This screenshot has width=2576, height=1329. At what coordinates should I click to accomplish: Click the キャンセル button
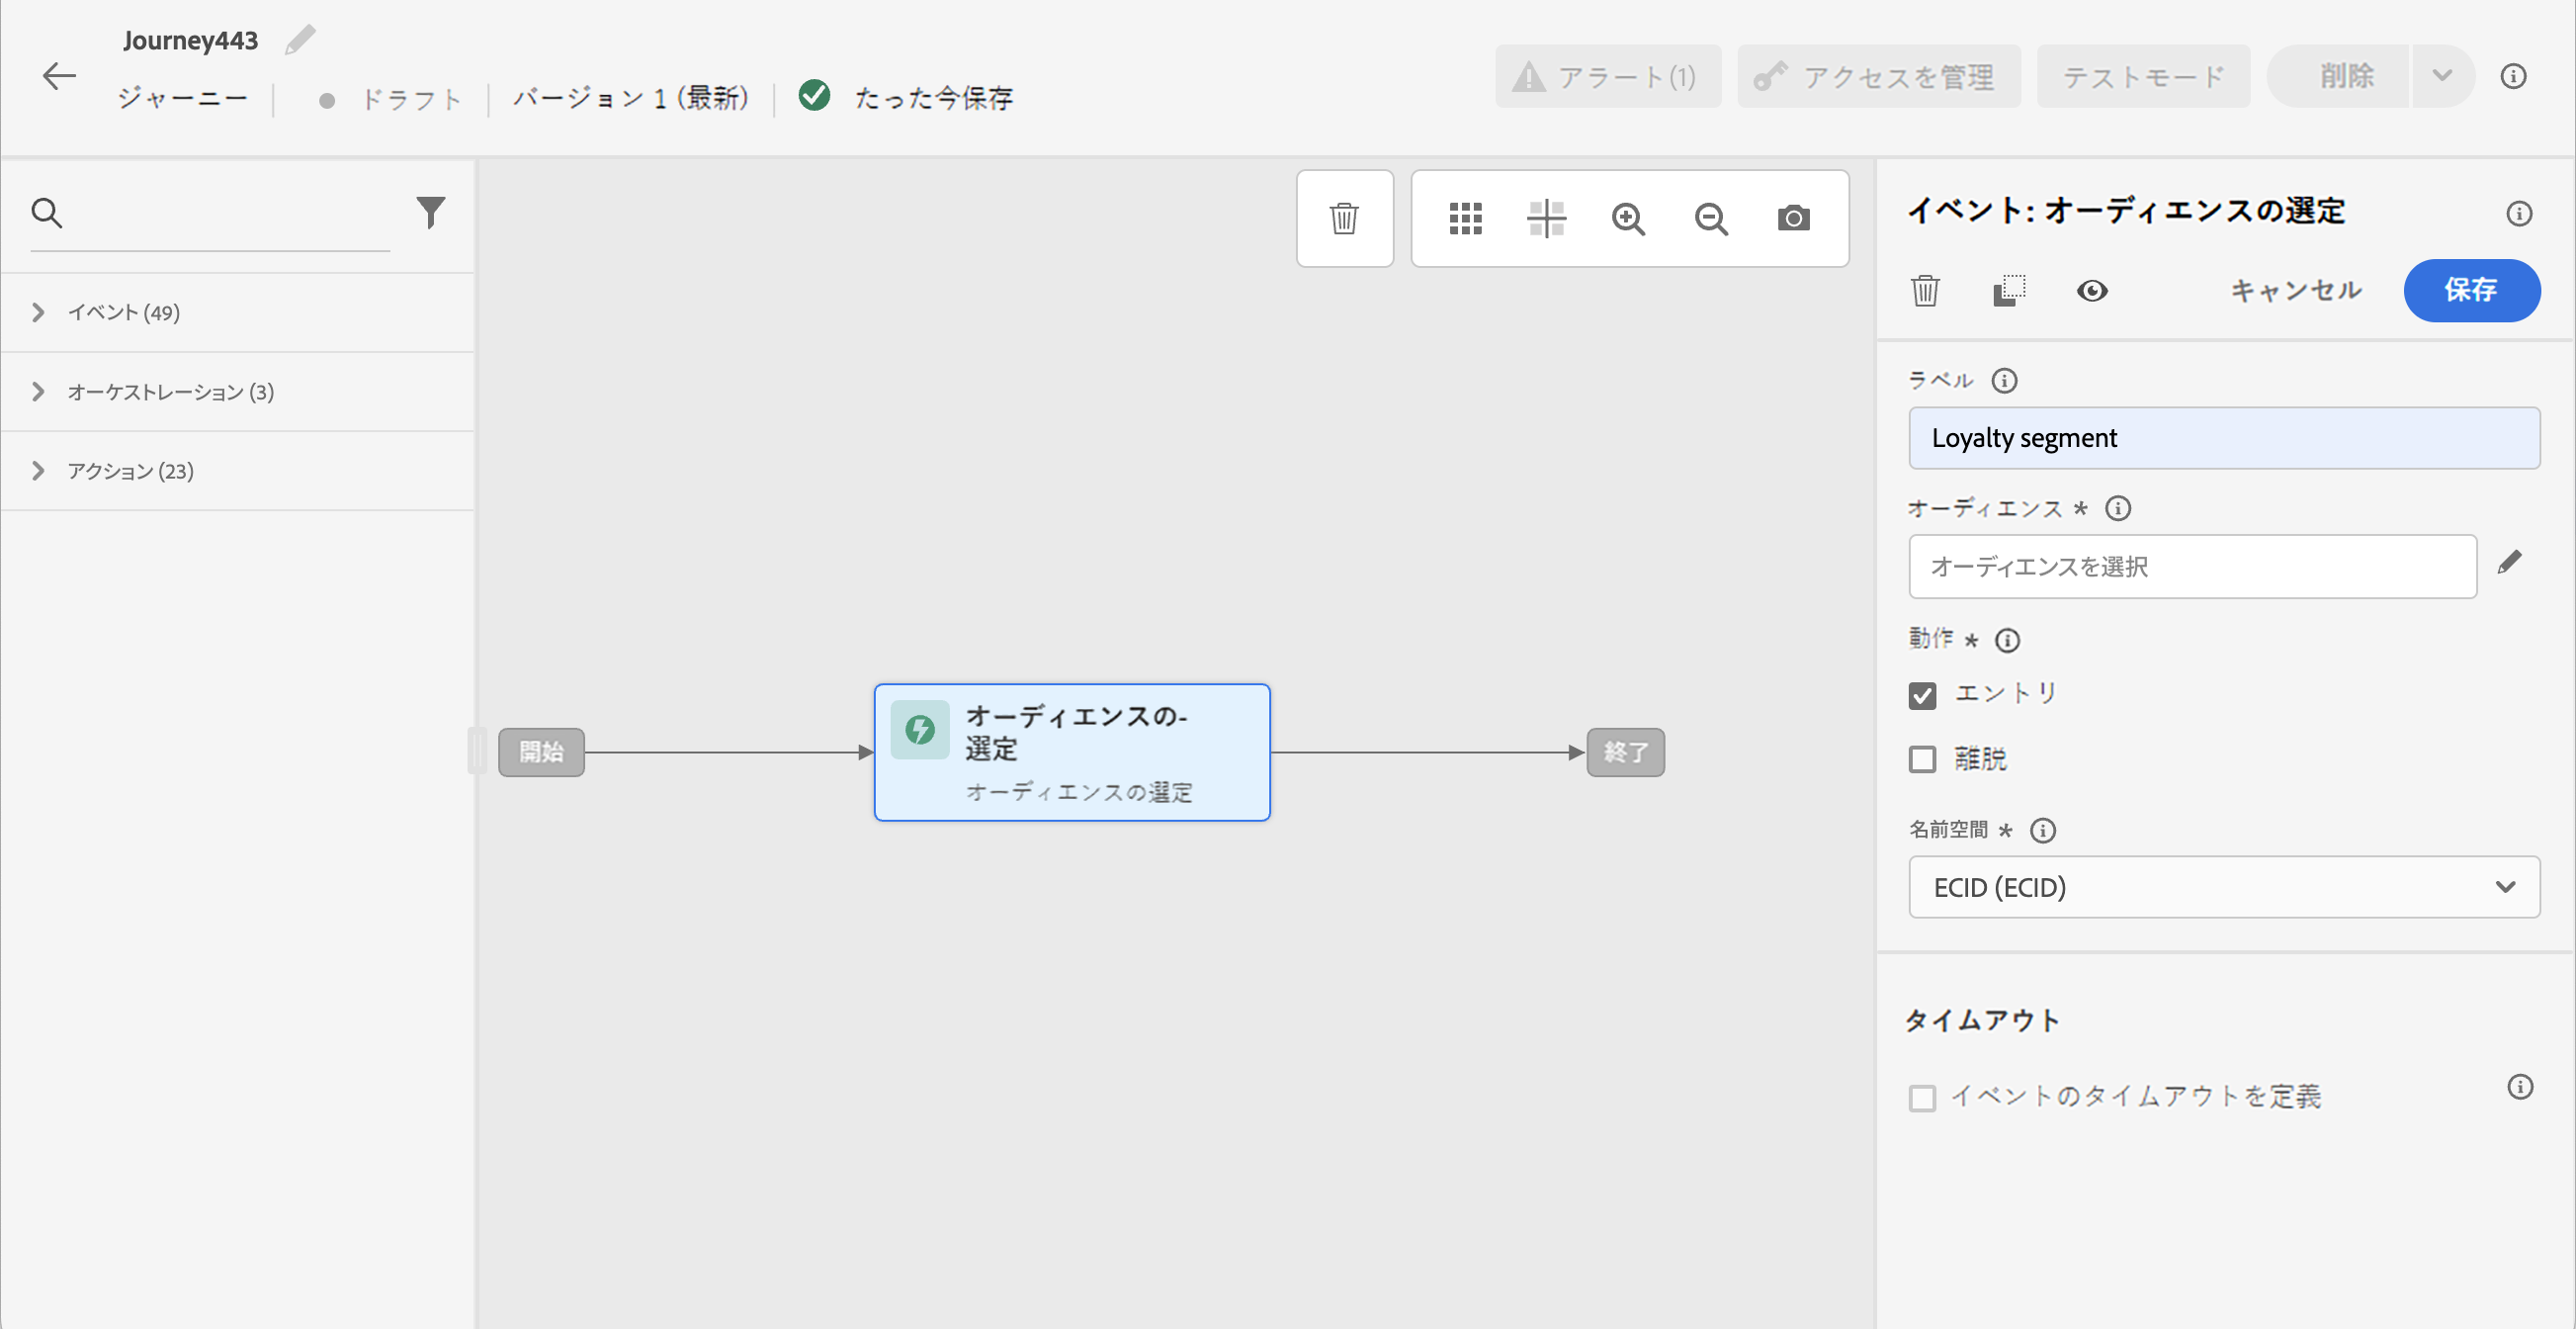click(x=2296, y=291)
